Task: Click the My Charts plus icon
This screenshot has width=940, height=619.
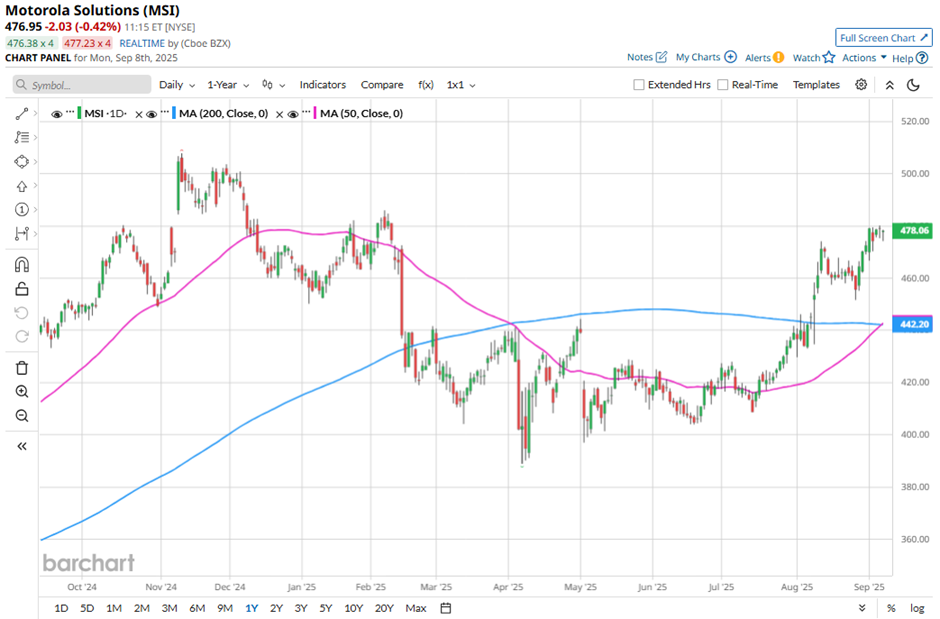Action: click(730, 57)
